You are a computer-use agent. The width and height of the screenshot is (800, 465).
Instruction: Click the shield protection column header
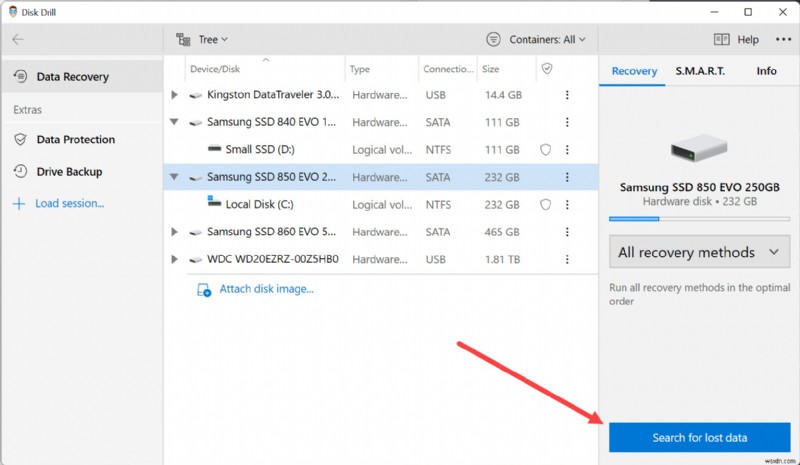tap(546, 68)
